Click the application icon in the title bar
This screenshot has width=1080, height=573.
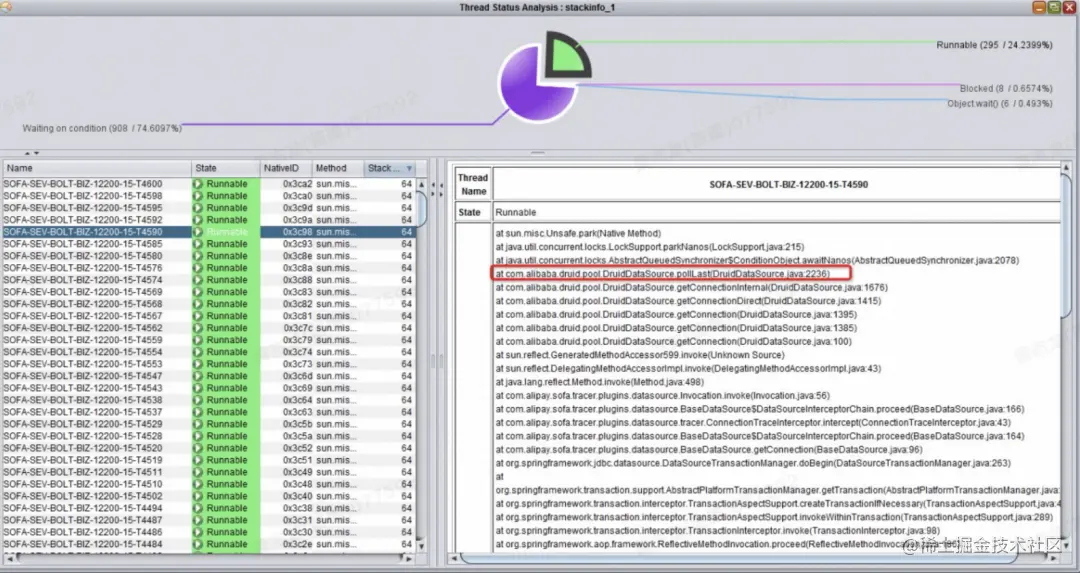pos(7,7)
